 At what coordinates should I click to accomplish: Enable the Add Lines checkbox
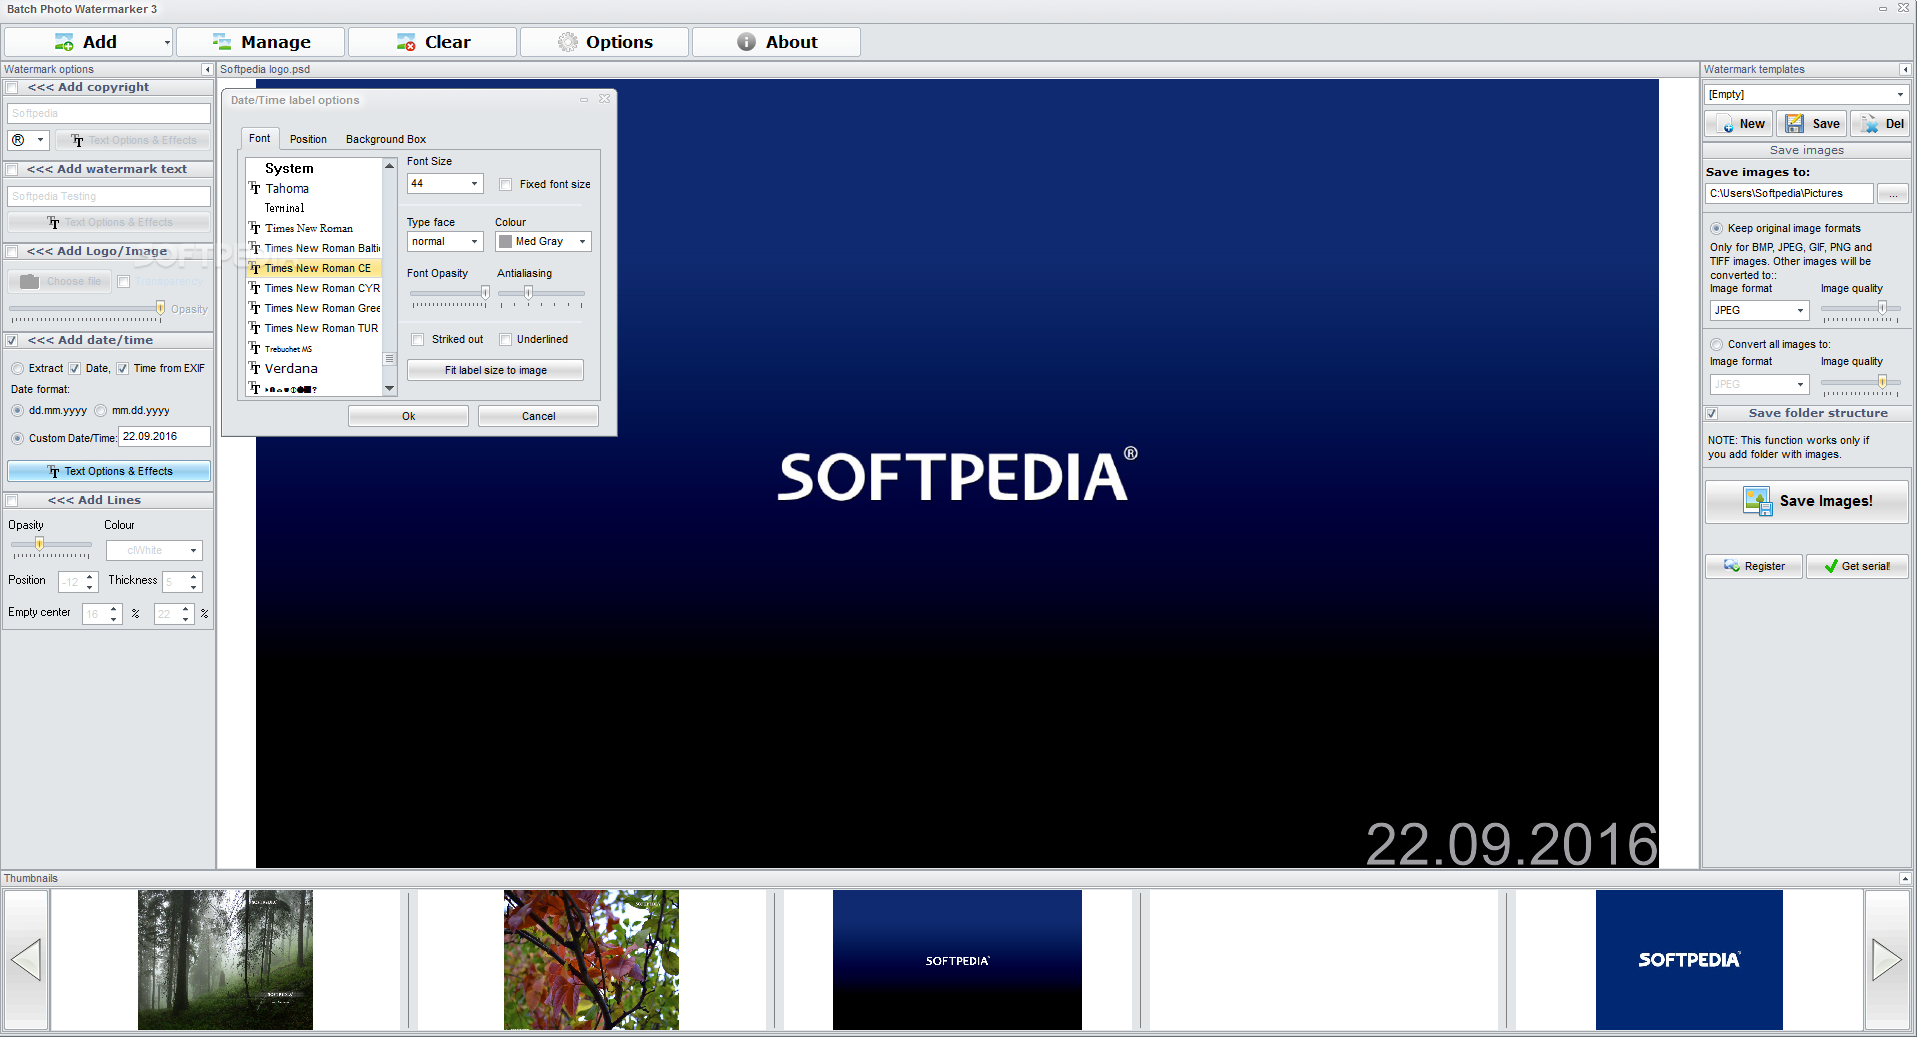[12, 501]
